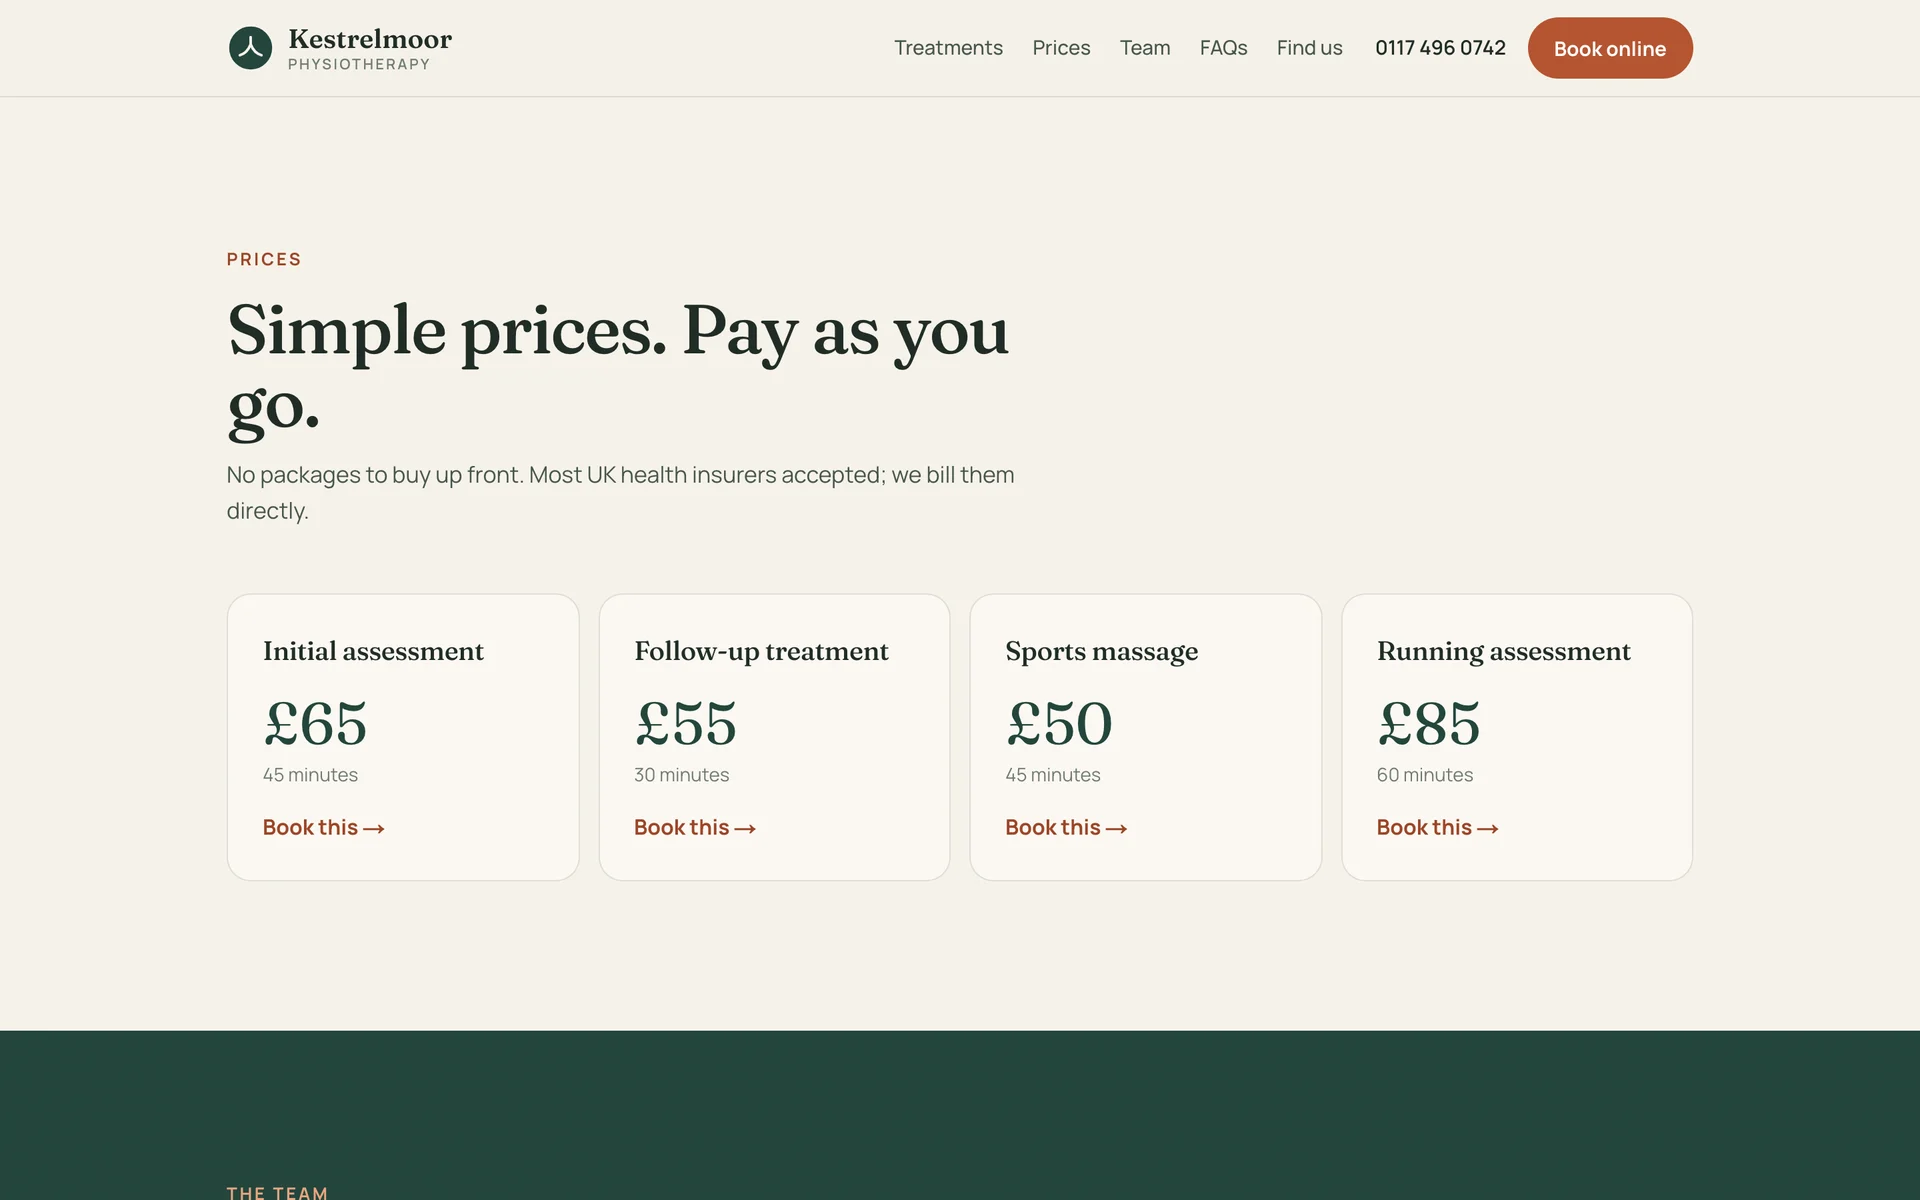
Task: Click the Book online button
Action: point(1610,48)
